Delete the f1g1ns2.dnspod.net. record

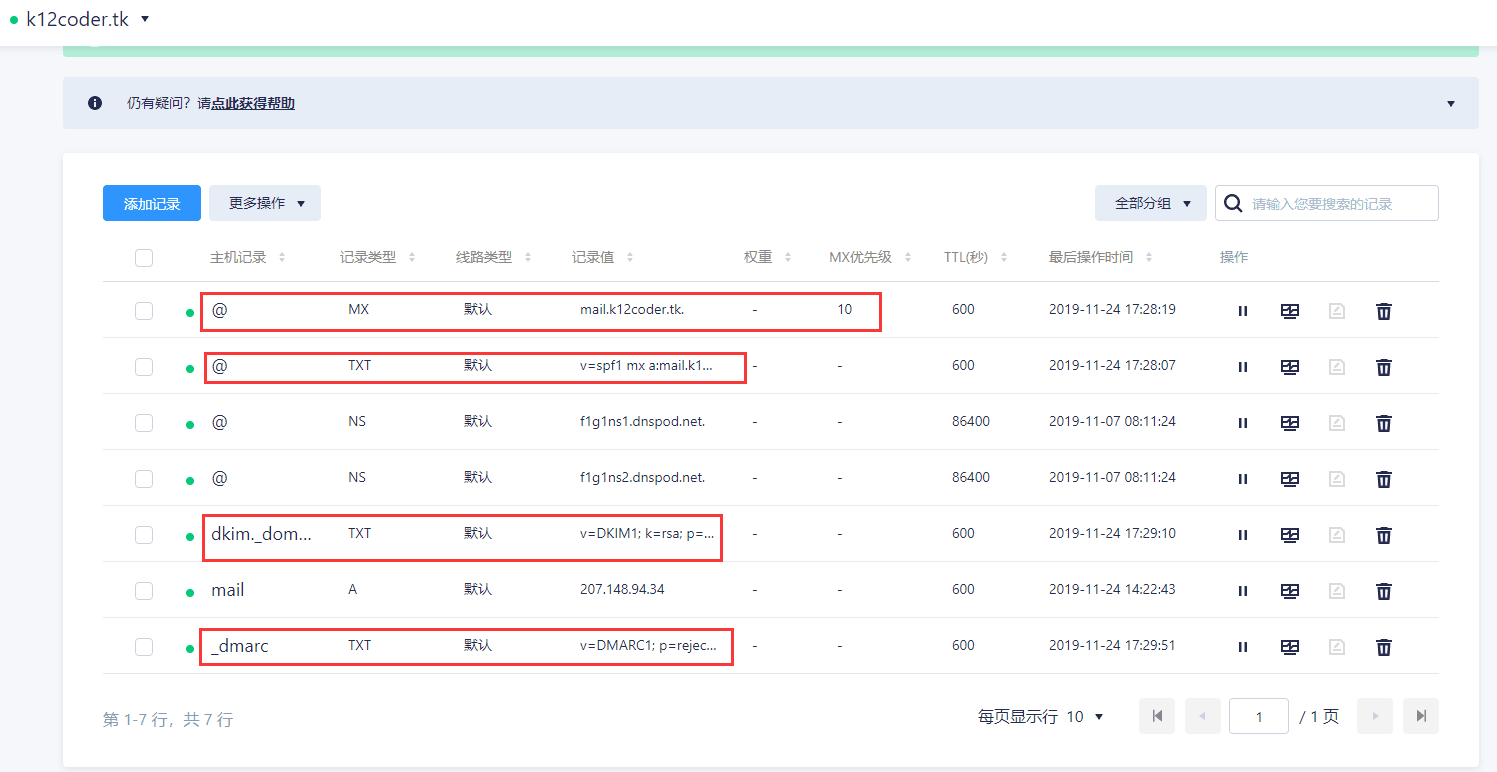pos(1384,479)
